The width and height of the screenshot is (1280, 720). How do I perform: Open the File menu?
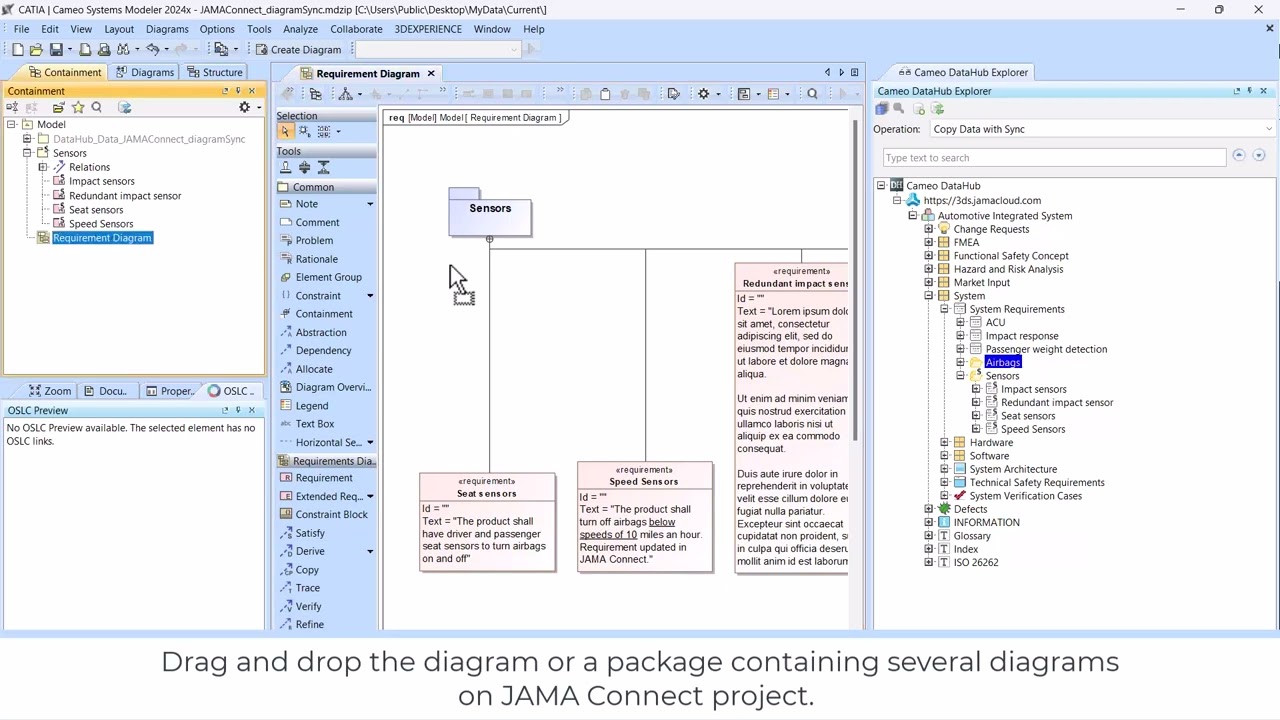click(21, 29)
